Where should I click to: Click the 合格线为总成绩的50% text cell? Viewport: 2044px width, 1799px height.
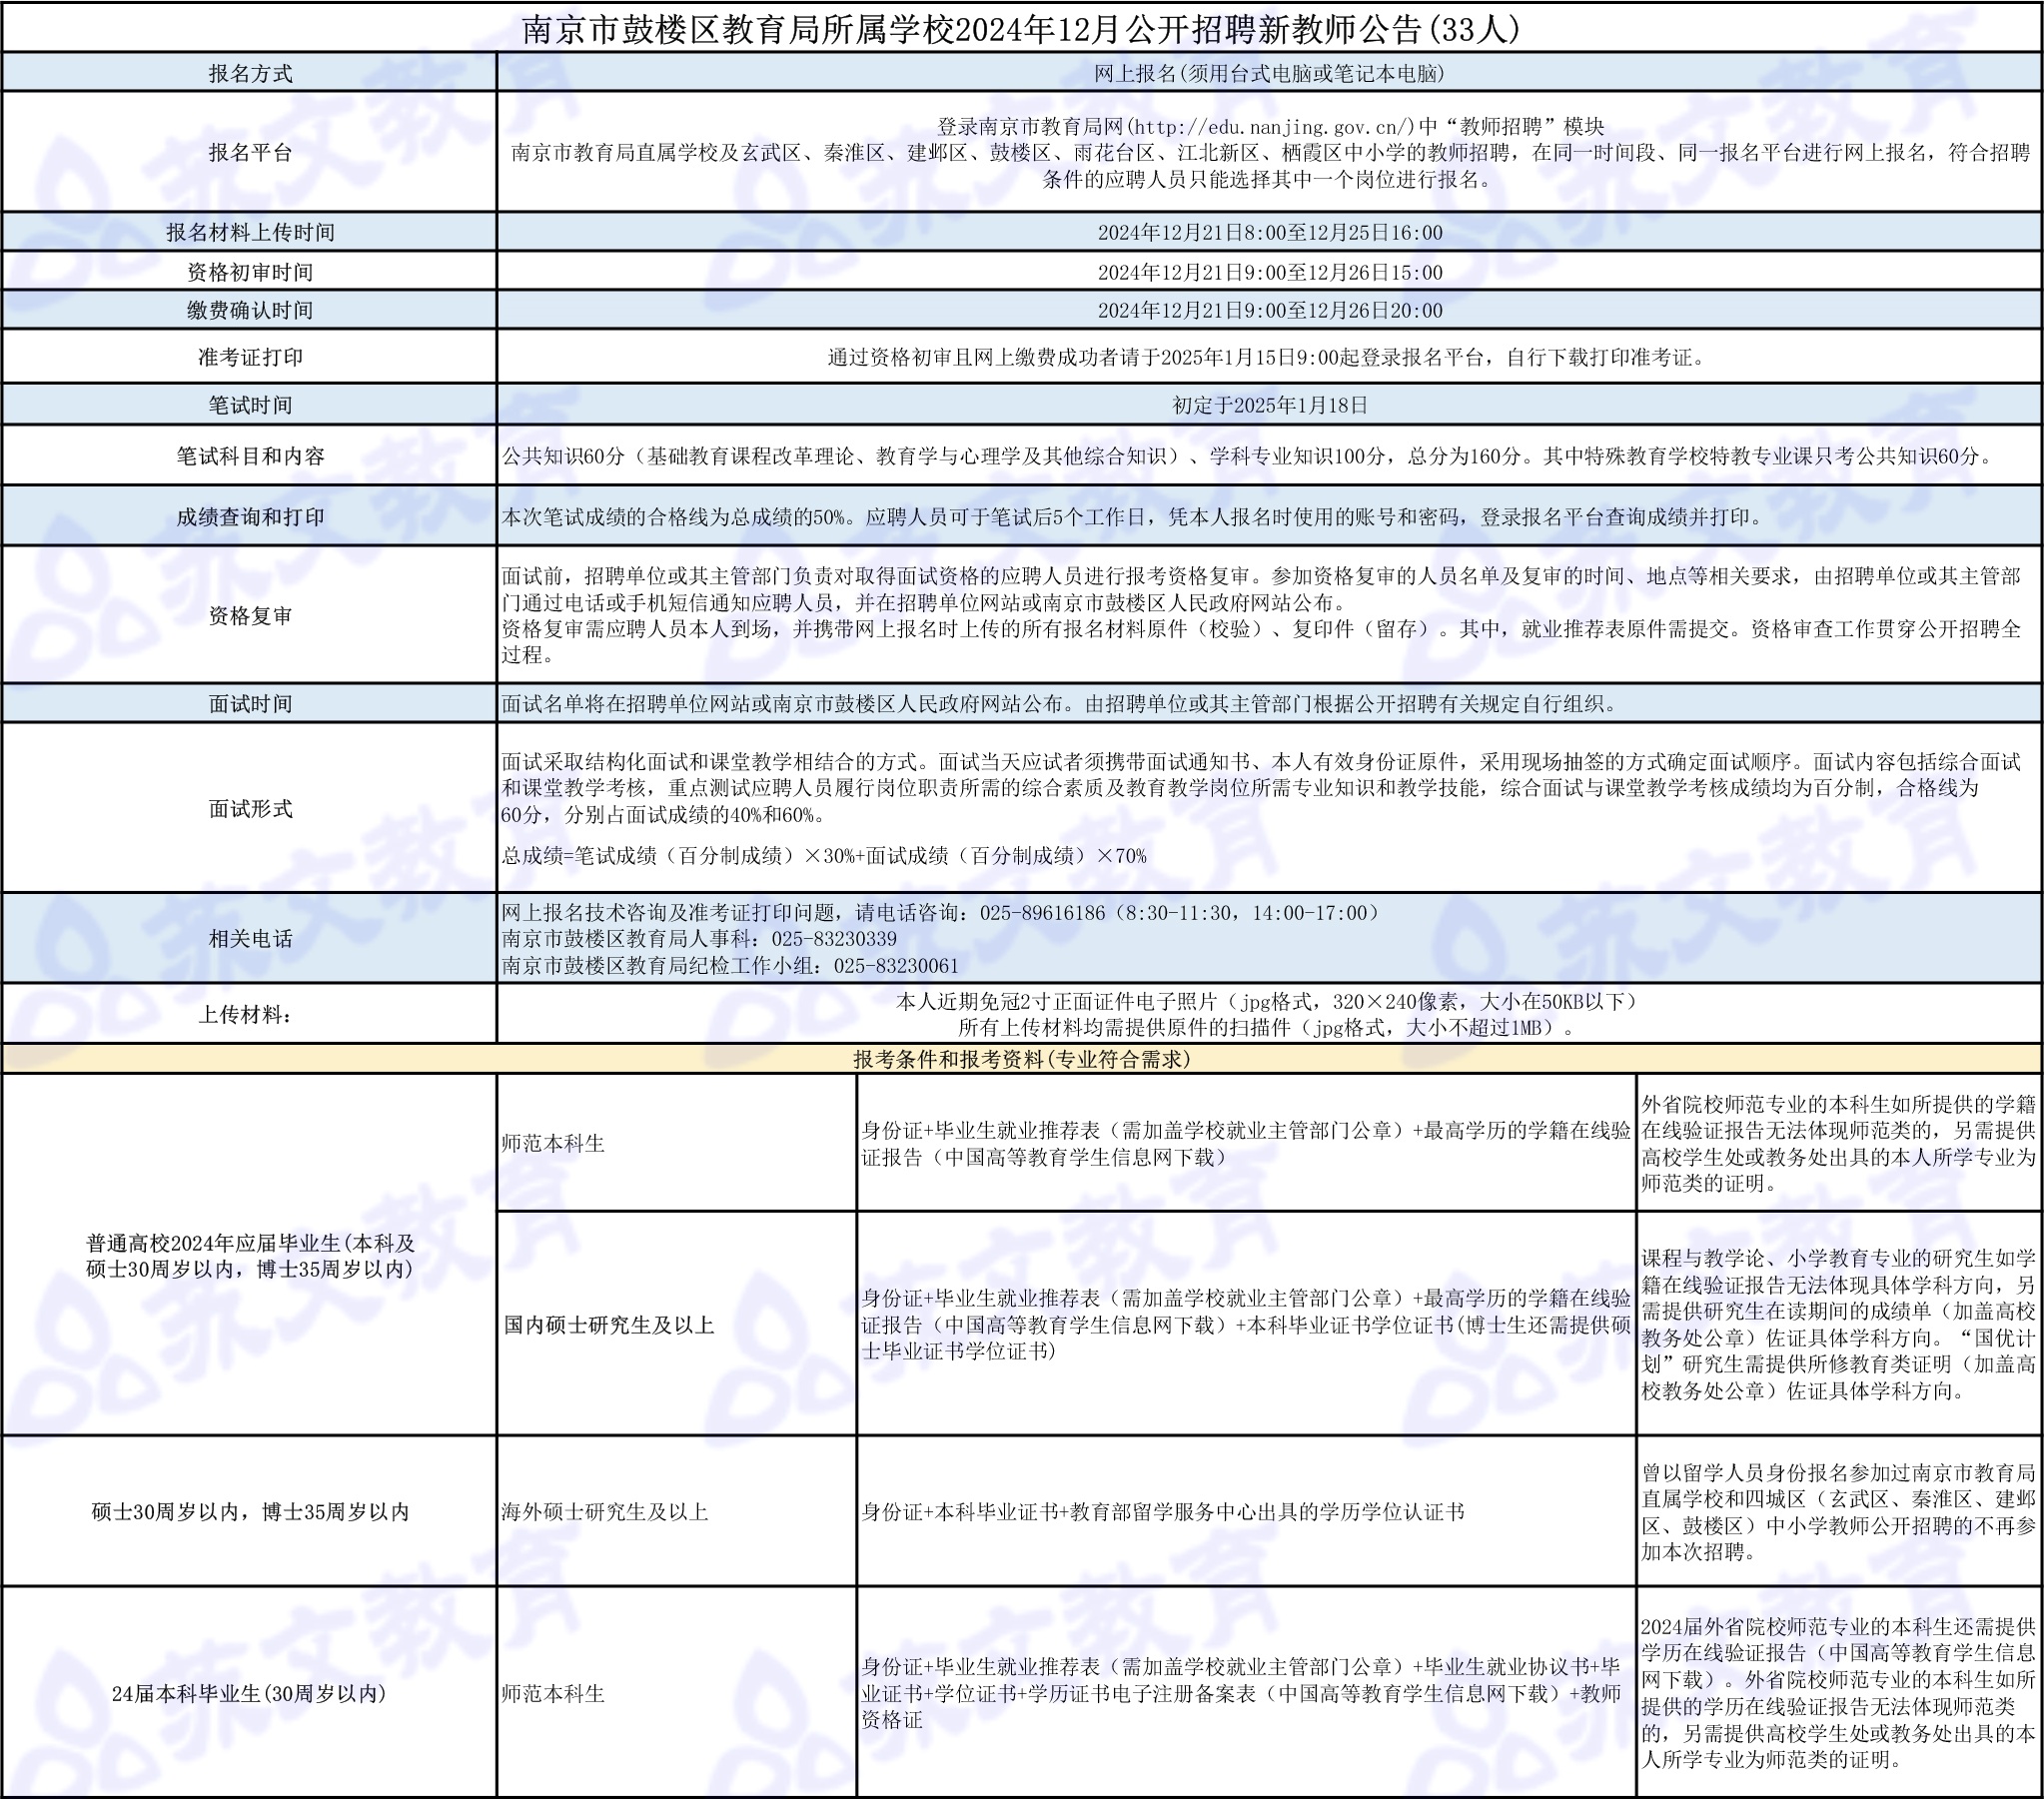coord(1269,517)
